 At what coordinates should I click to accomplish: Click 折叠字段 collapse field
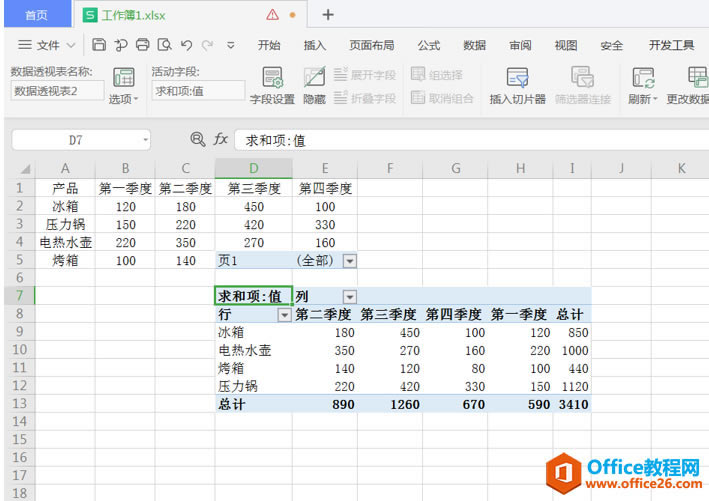[365, 98]
